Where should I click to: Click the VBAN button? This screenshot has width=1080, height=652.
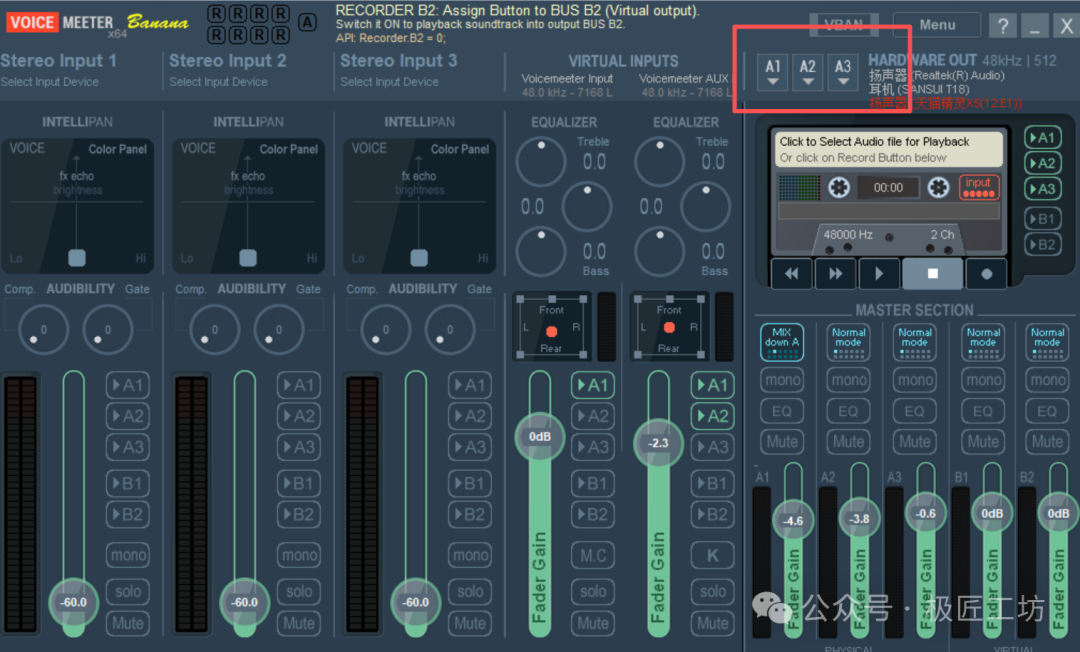(844, 25)
